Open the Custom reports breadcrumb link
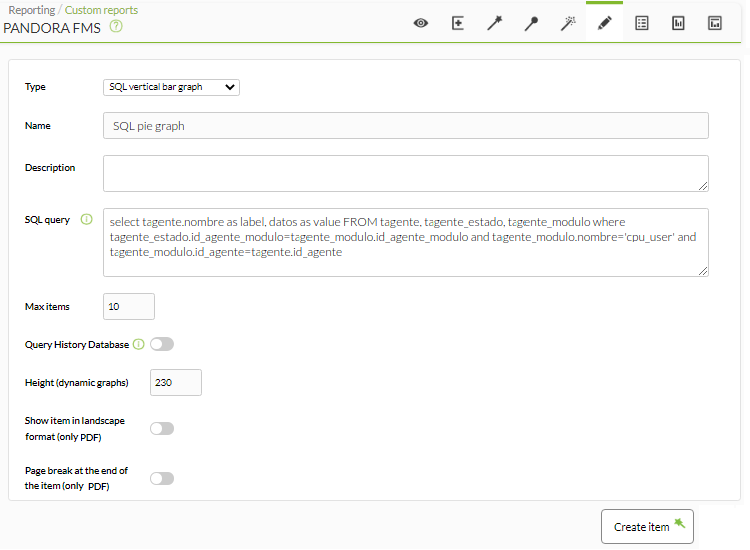The image size is (750, 550). click(x=101, y=10)
